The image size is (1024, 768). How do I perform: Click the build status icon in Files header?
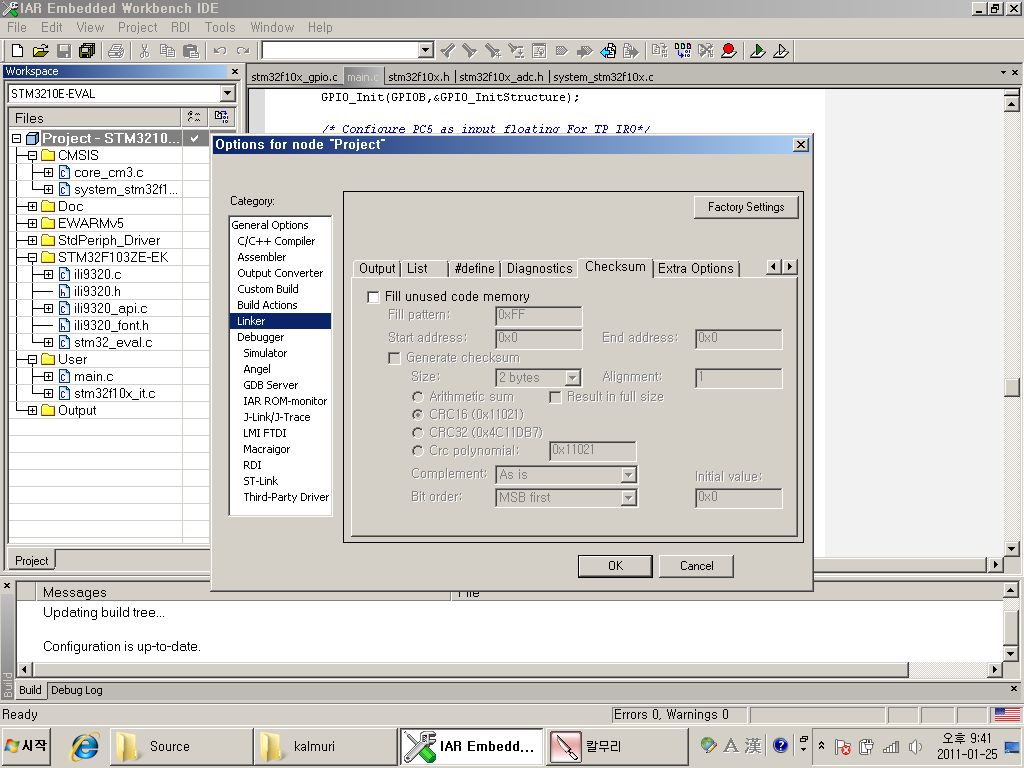coord(221,117)
